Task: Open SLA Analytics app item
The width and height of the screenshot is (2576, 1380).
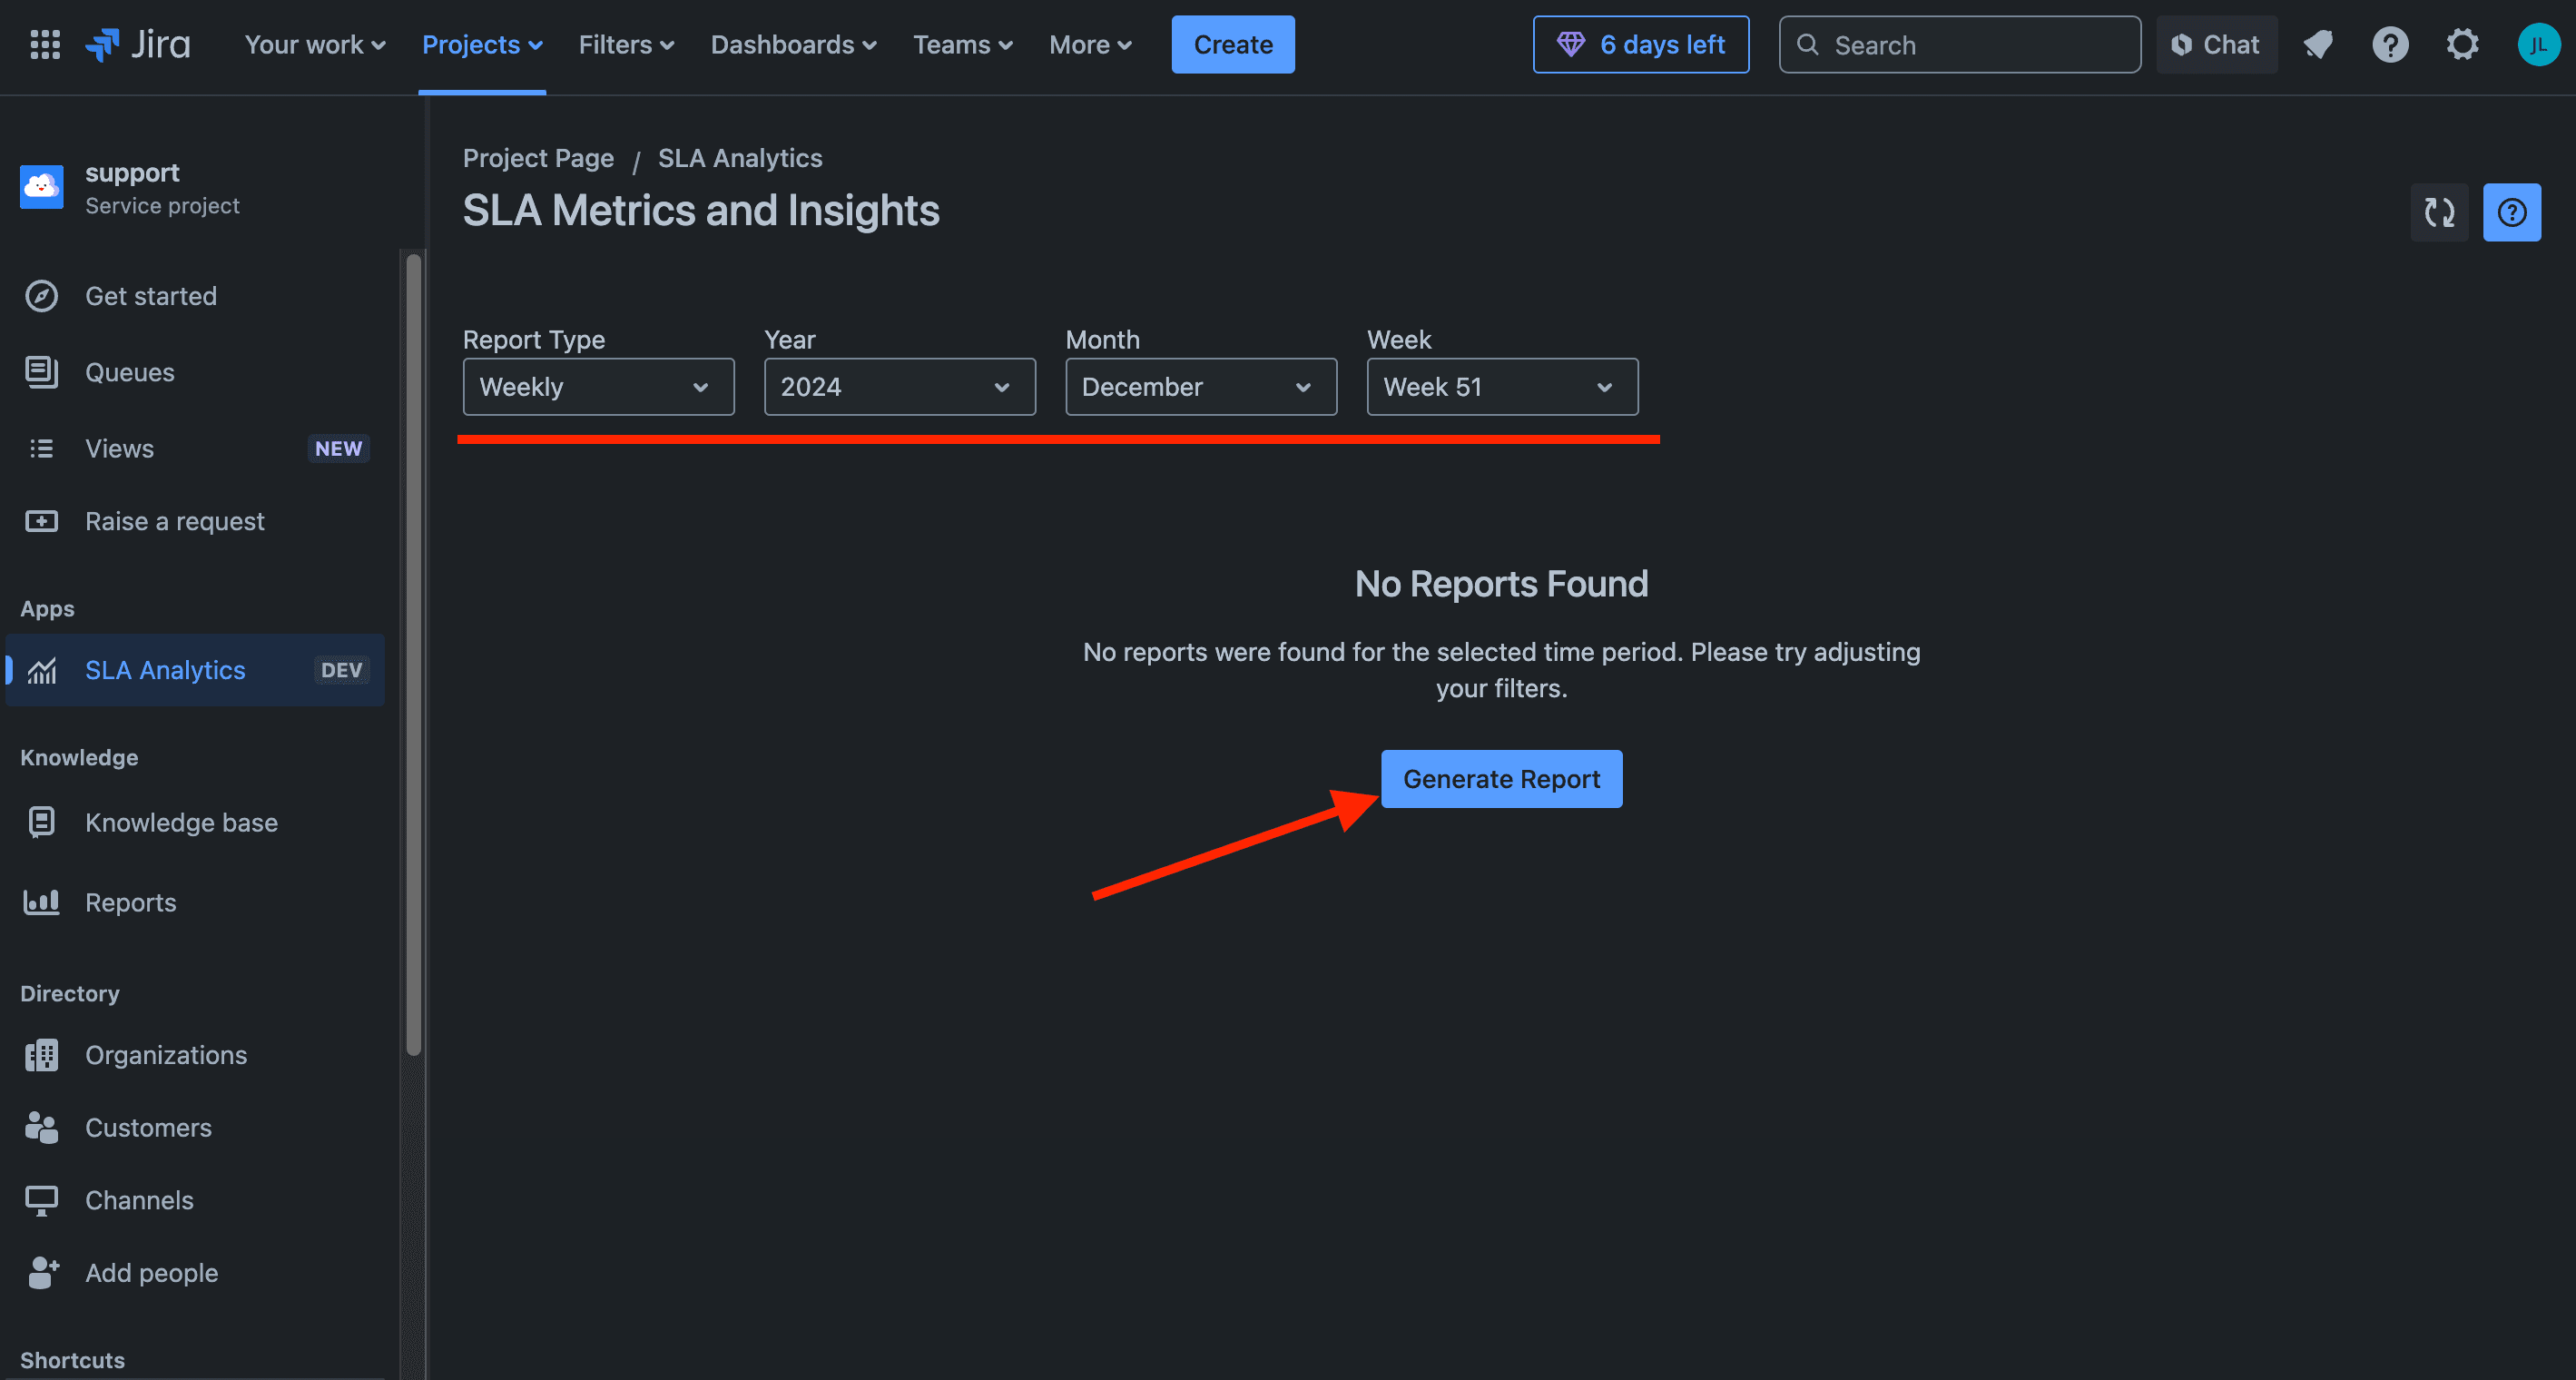Action: pyautogui.click(x=195, y=670)
